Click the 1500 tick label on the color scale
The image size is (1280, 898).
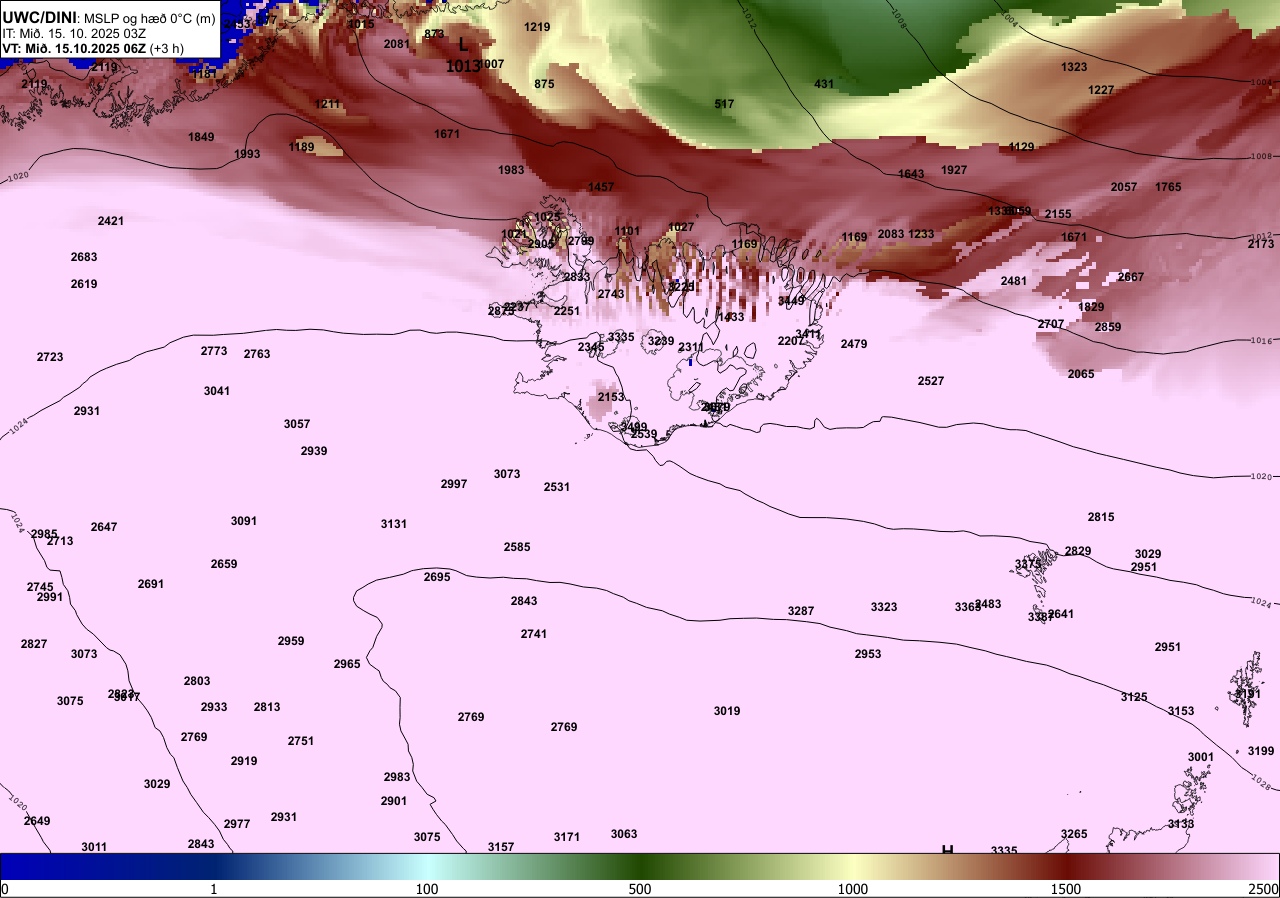[x=1066, y=889]
